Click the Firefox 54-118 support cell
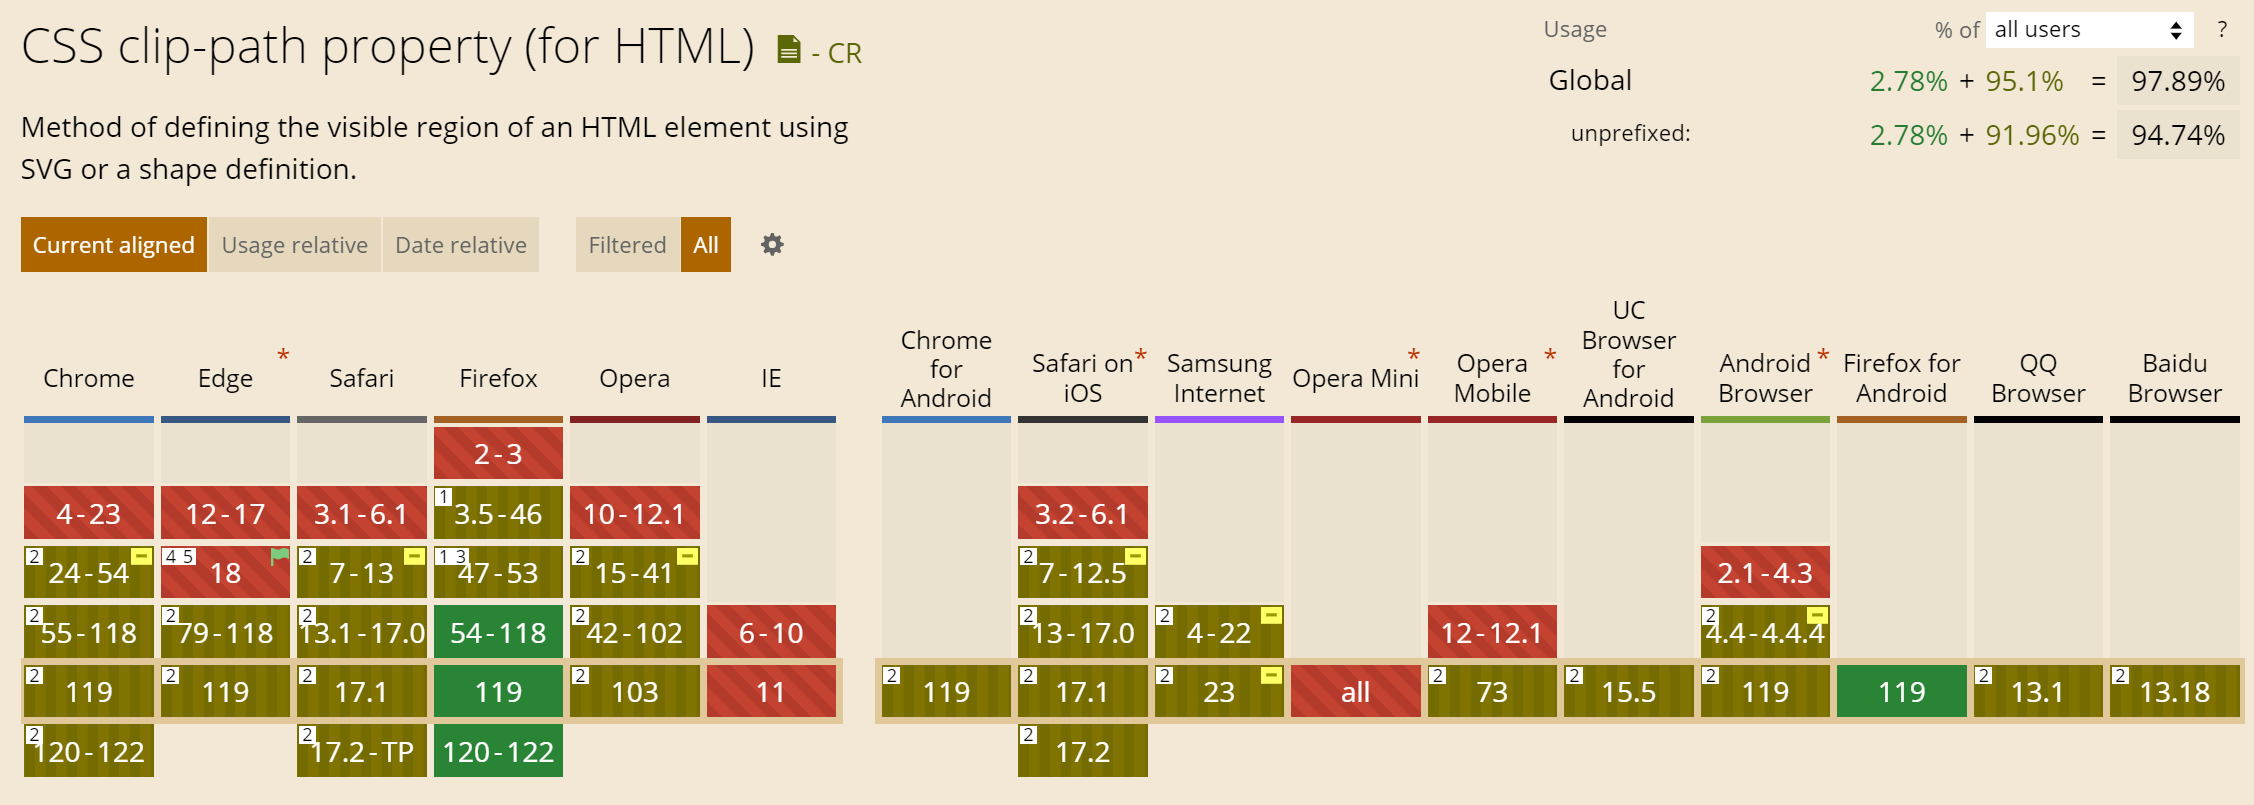This screenshot has height=805, width=2254. tap(498, 632)
